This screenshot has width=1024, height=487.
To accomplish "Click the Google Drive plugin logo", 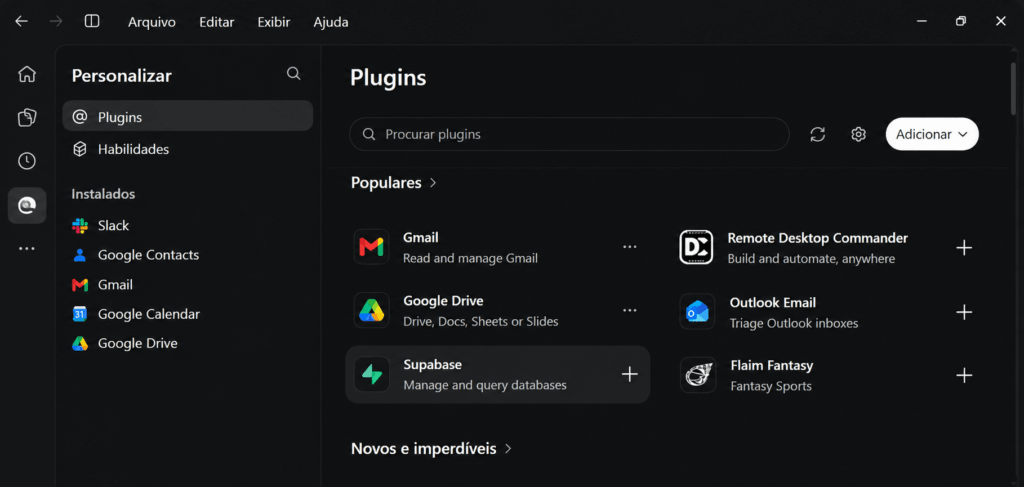I will [372, 310].
